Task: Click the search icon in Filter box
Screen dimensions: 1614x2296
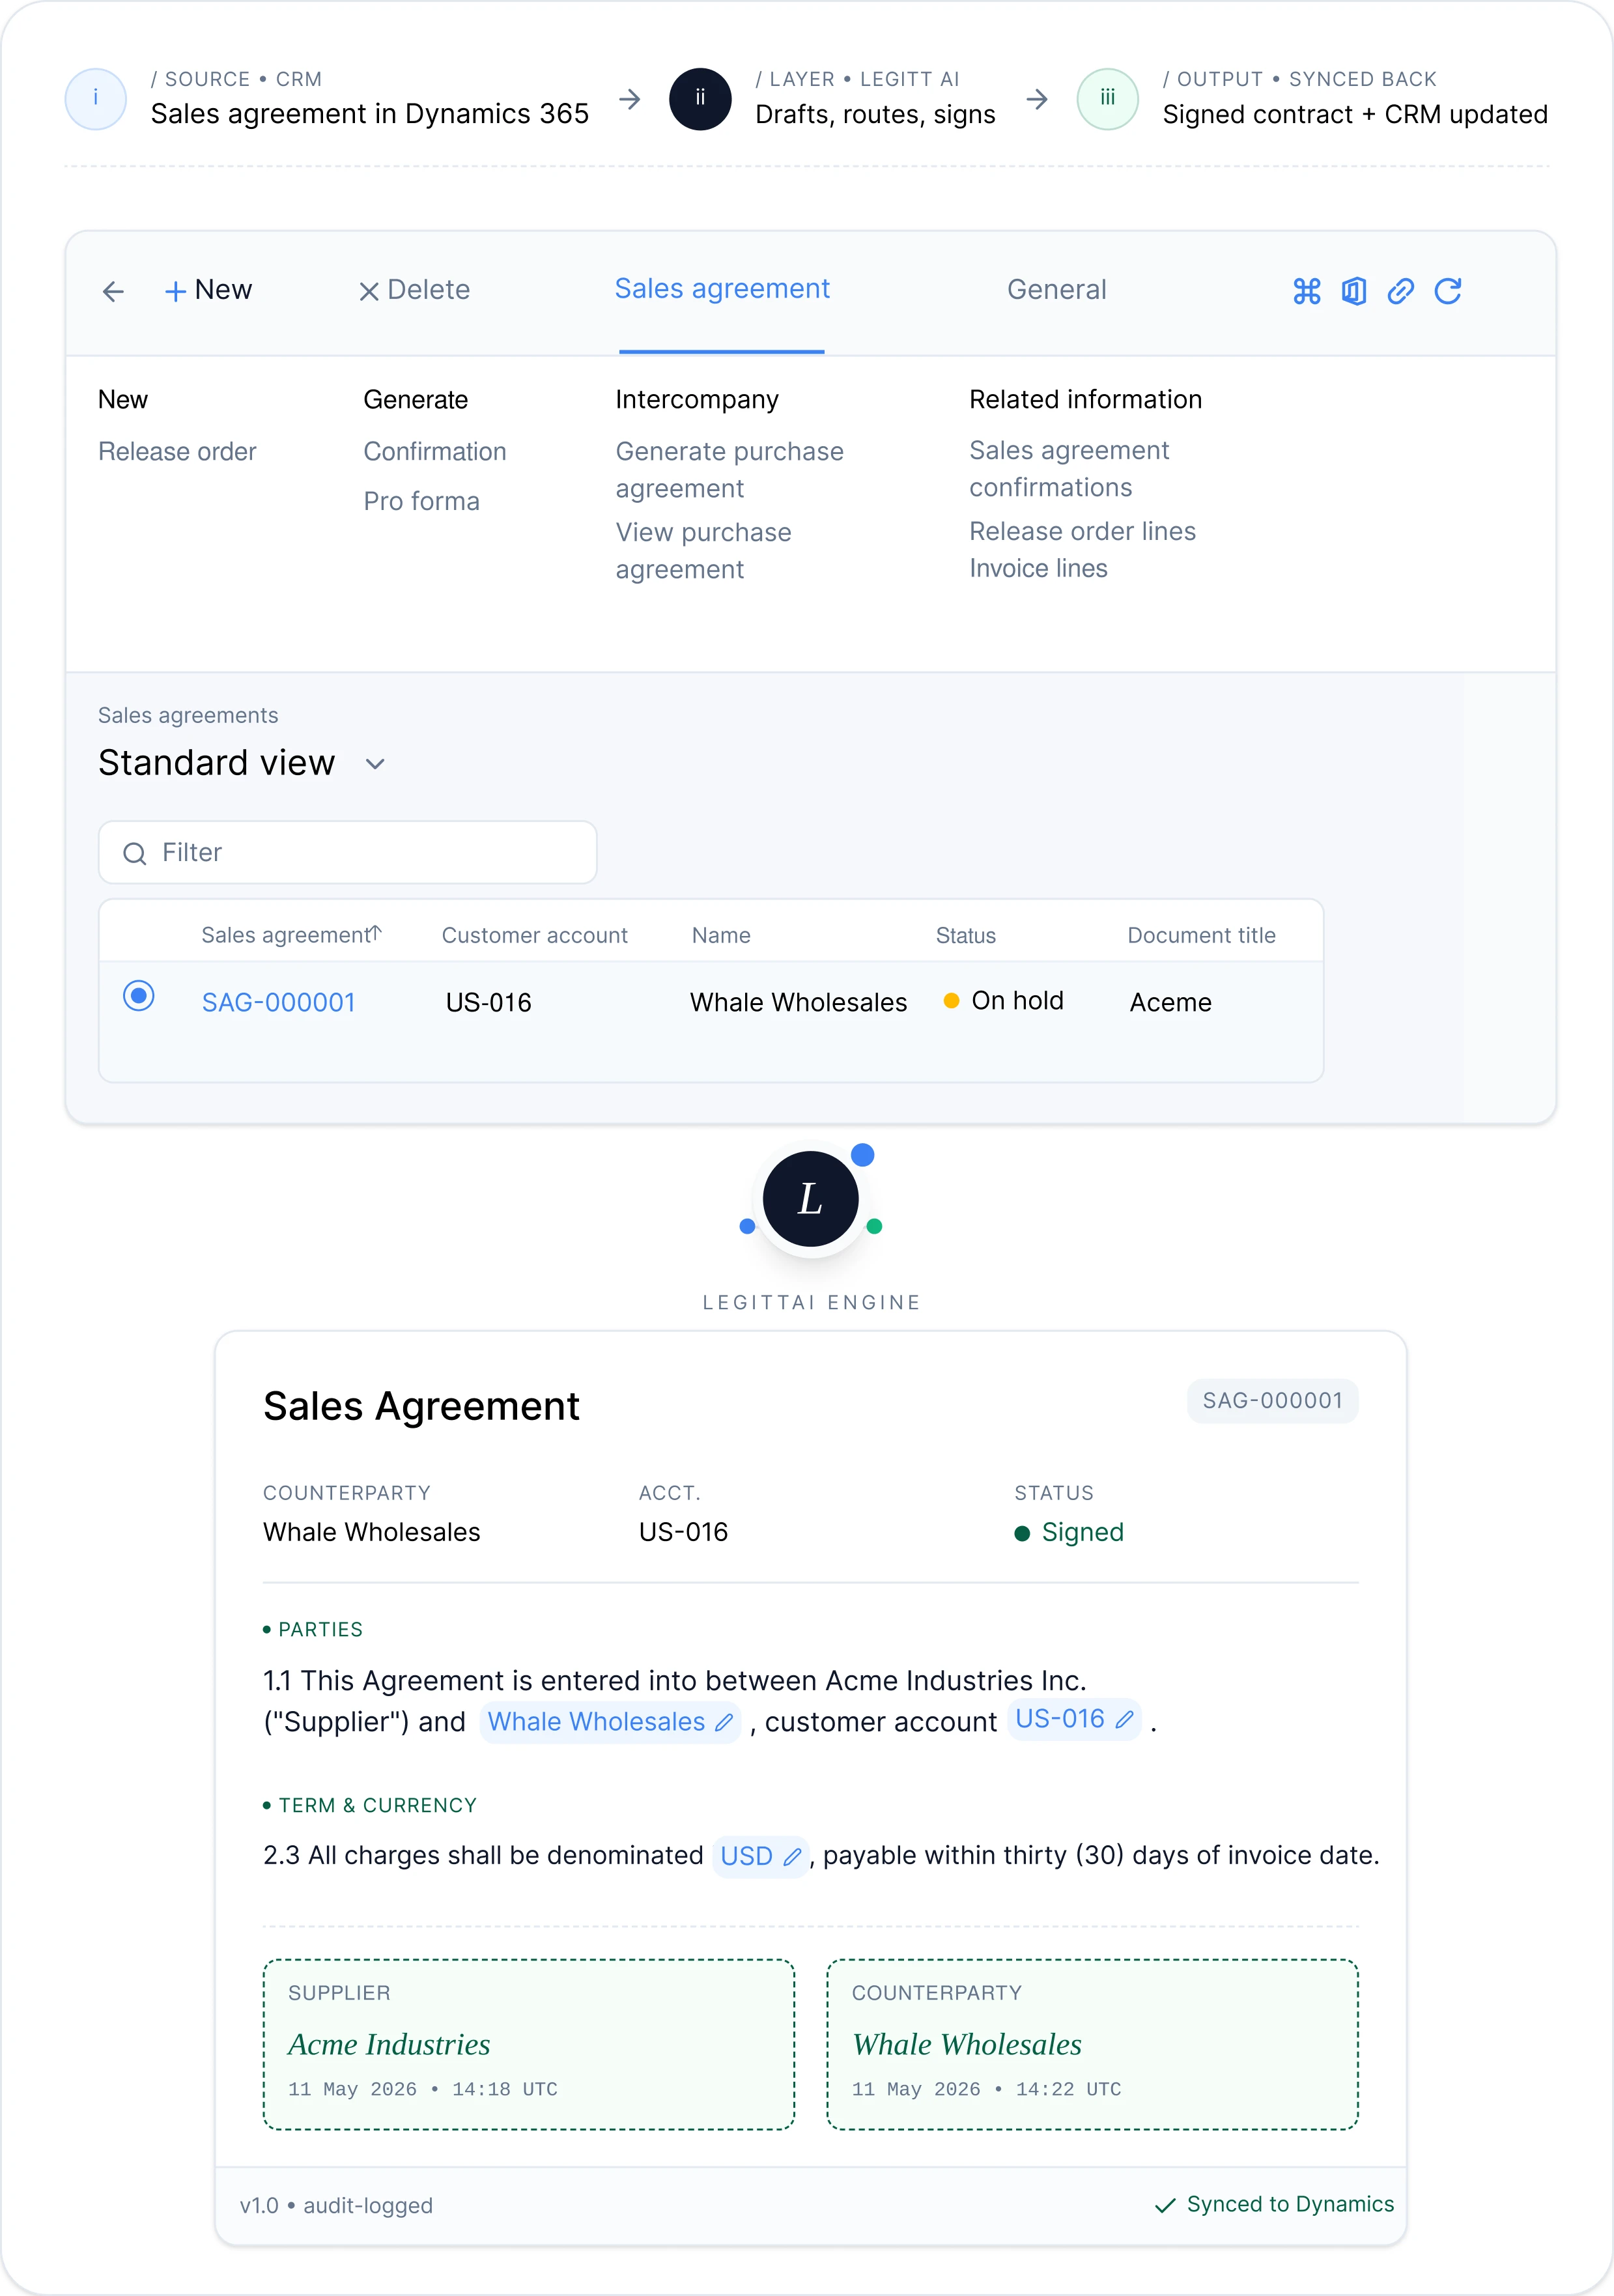Action: pos(134,853)
